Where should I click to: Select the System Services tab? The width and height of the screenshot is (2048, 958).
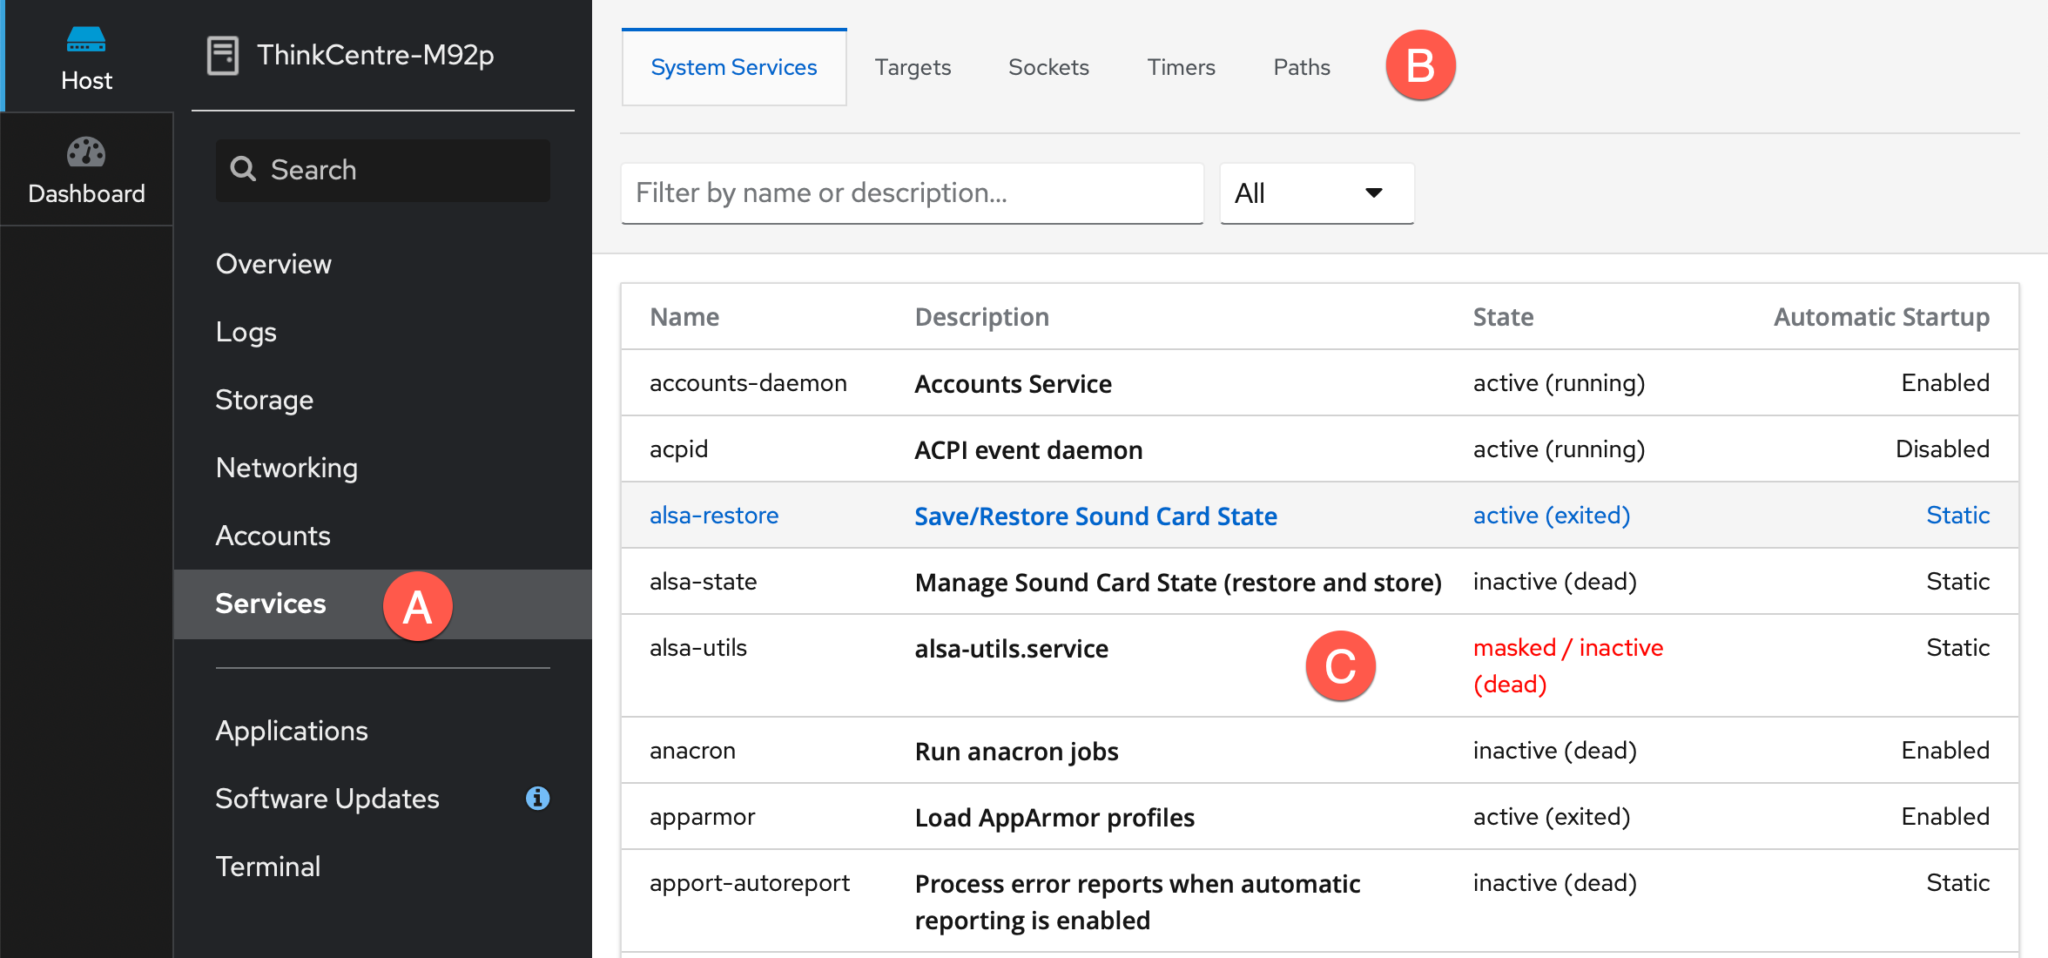click(x=733, y=67)
